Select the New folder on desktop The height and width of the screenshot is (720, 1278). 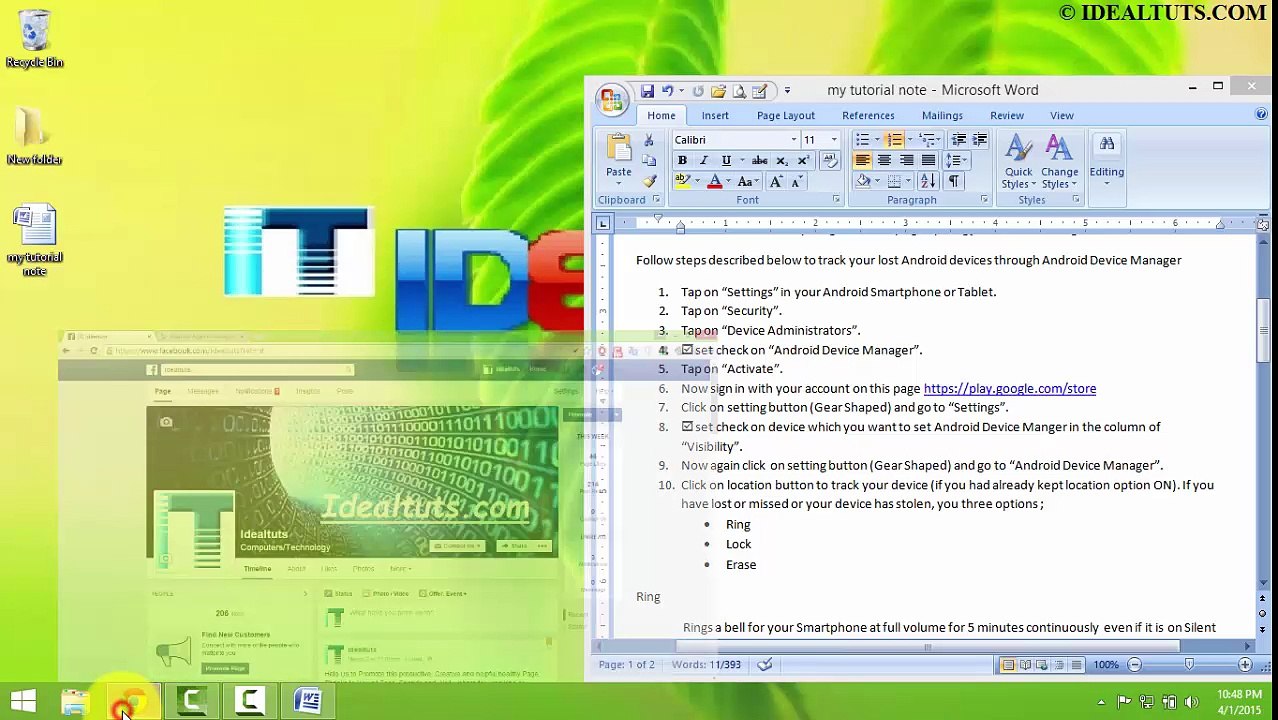(x=34, y=137)
